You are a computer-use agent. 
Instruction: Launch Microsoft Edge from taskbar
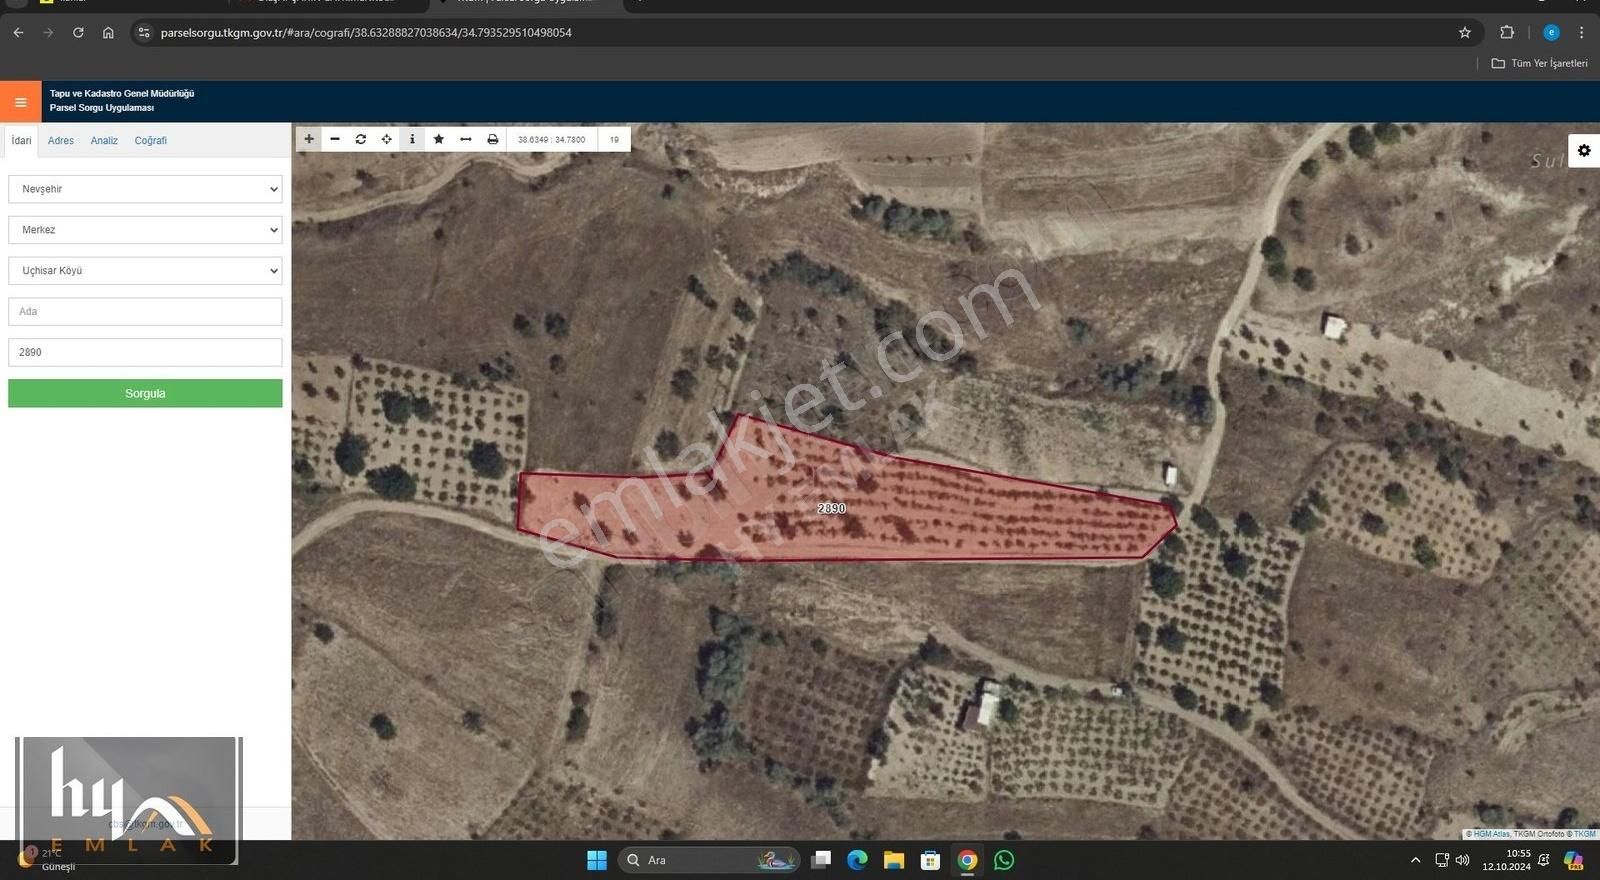(857, 860)
